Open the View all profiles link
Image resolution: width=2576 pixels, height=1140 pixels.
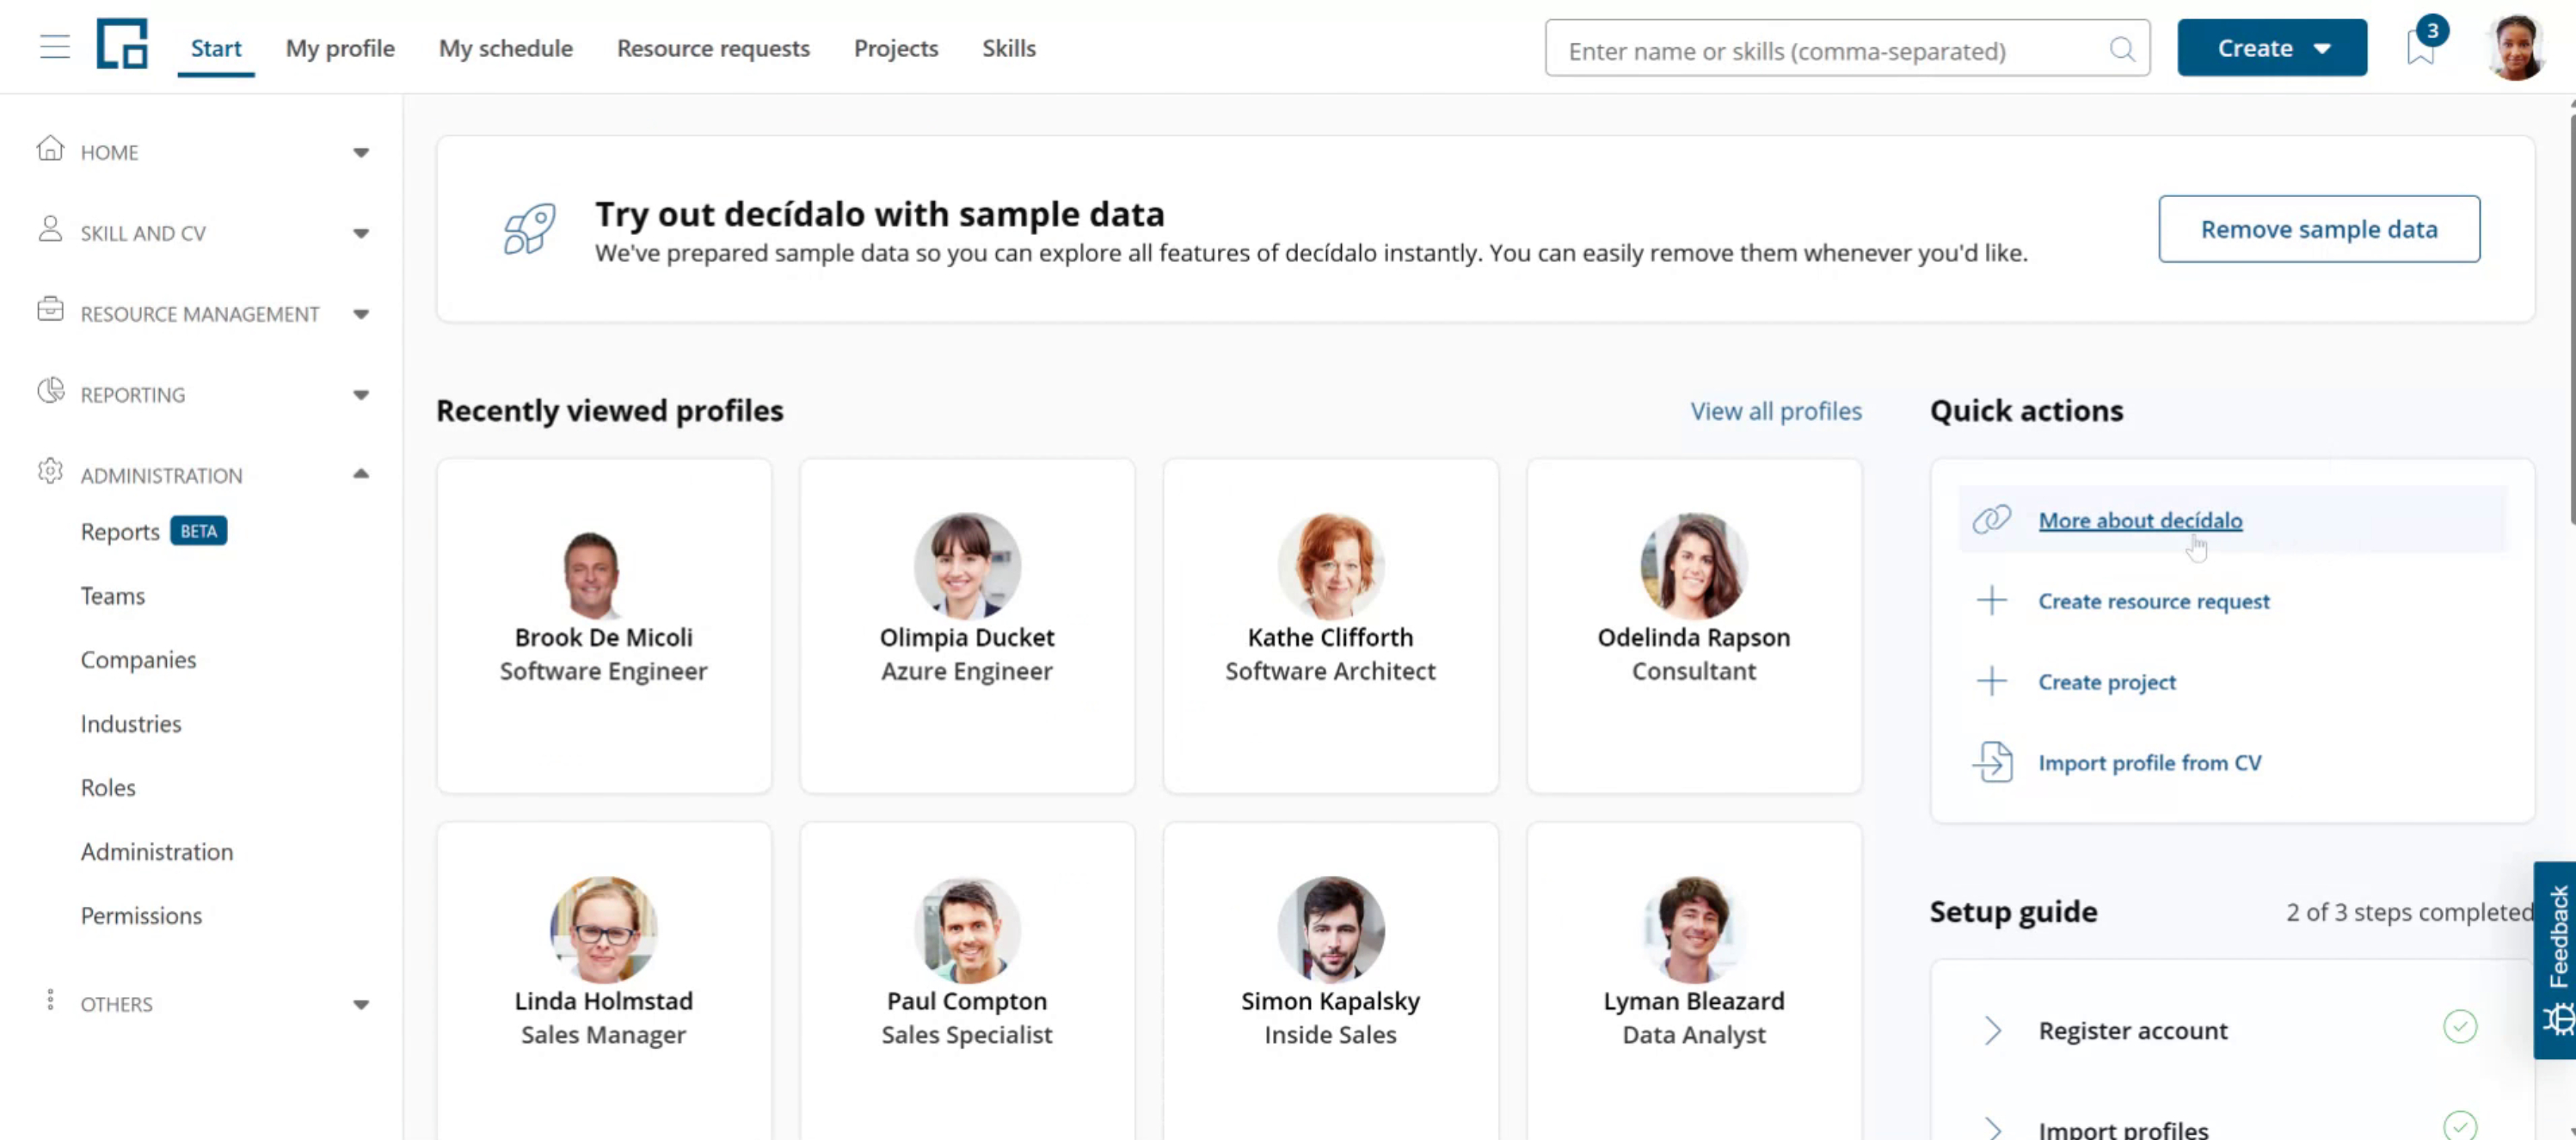pos(1776,411)
